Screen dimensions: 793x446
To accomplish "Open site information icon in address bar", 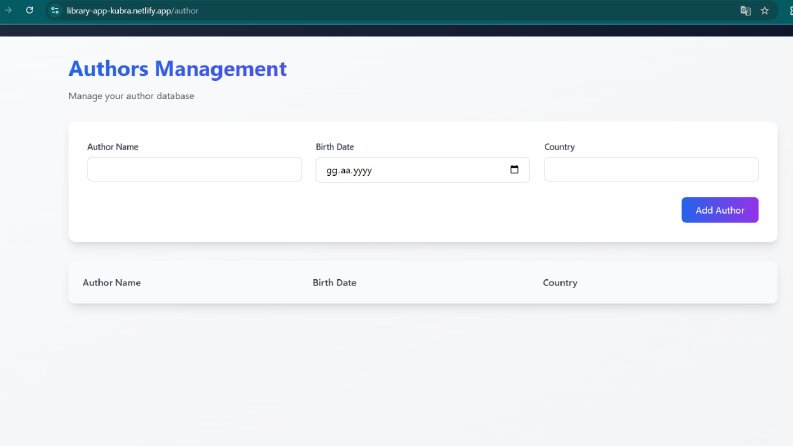I will tap(55, 11).
